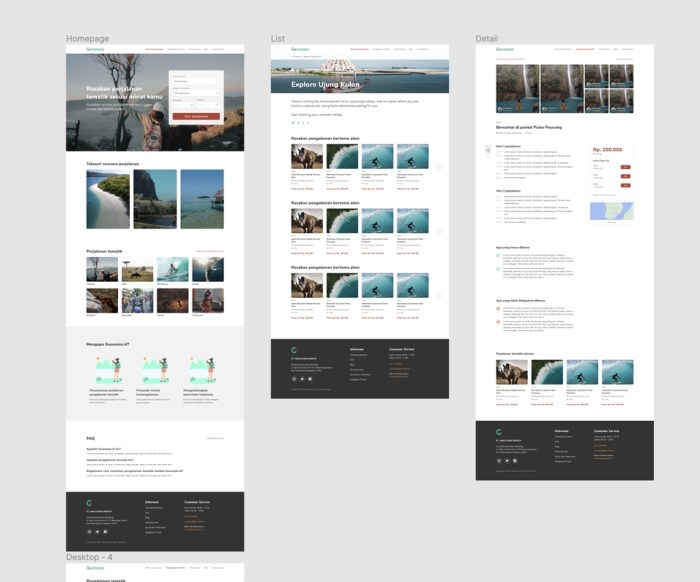This screenshot has width=700, height=582.
Task: Select the Homepage frame label
Action: [87, 38]
